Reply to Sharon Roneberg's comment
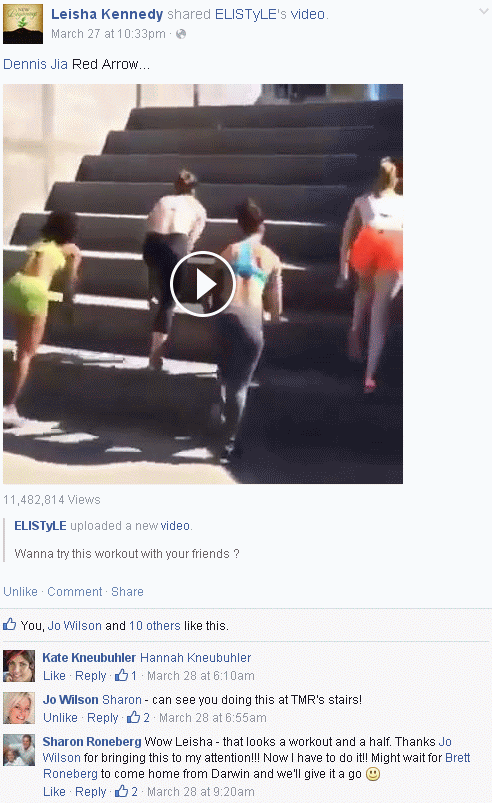The width and height of the screenshot is (492, 803). coord(91,791)
